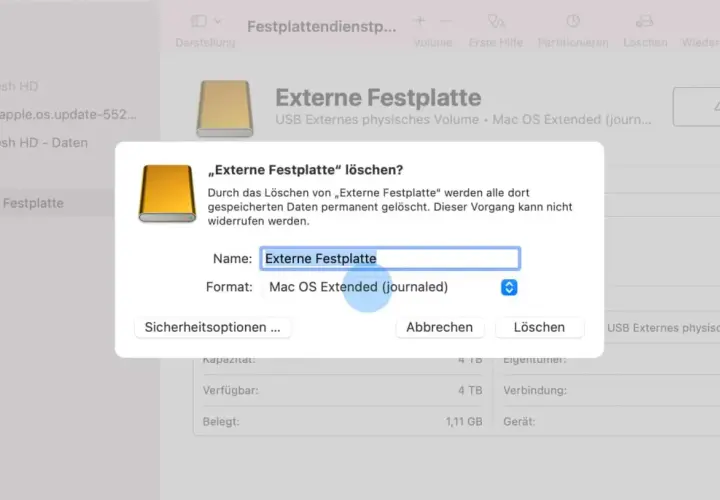Cancel with the Abbrechen button
Viewport: 720px width, 500px height.
pos(439,327)
